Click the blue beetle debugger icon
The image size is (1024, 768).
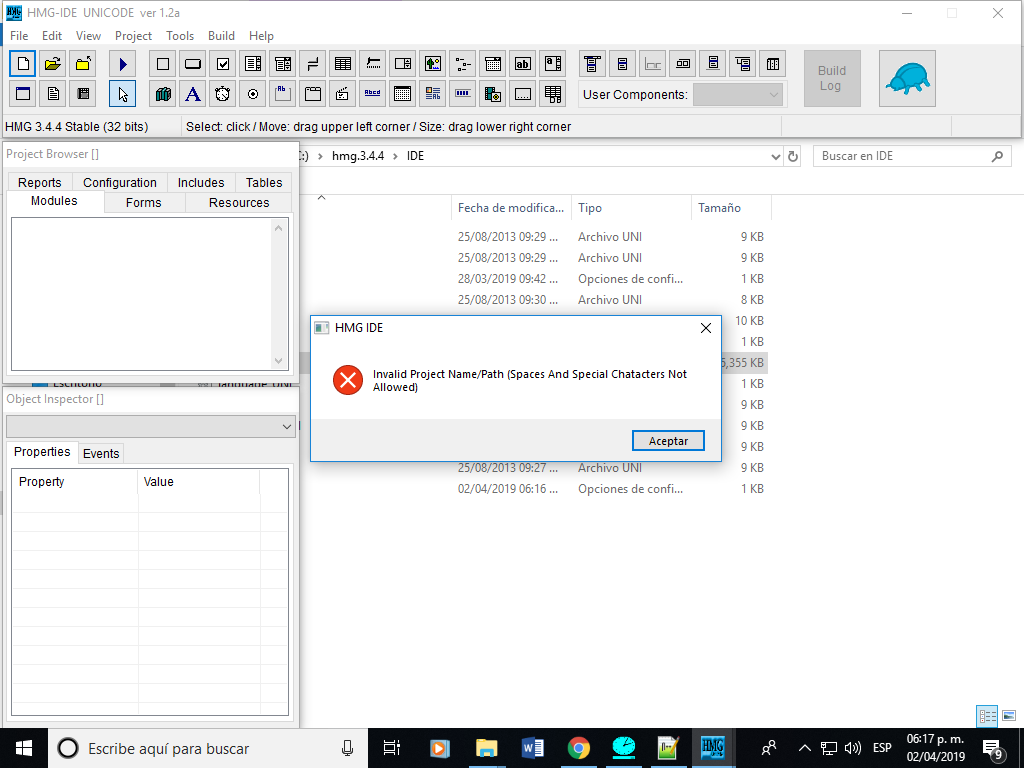907,78
